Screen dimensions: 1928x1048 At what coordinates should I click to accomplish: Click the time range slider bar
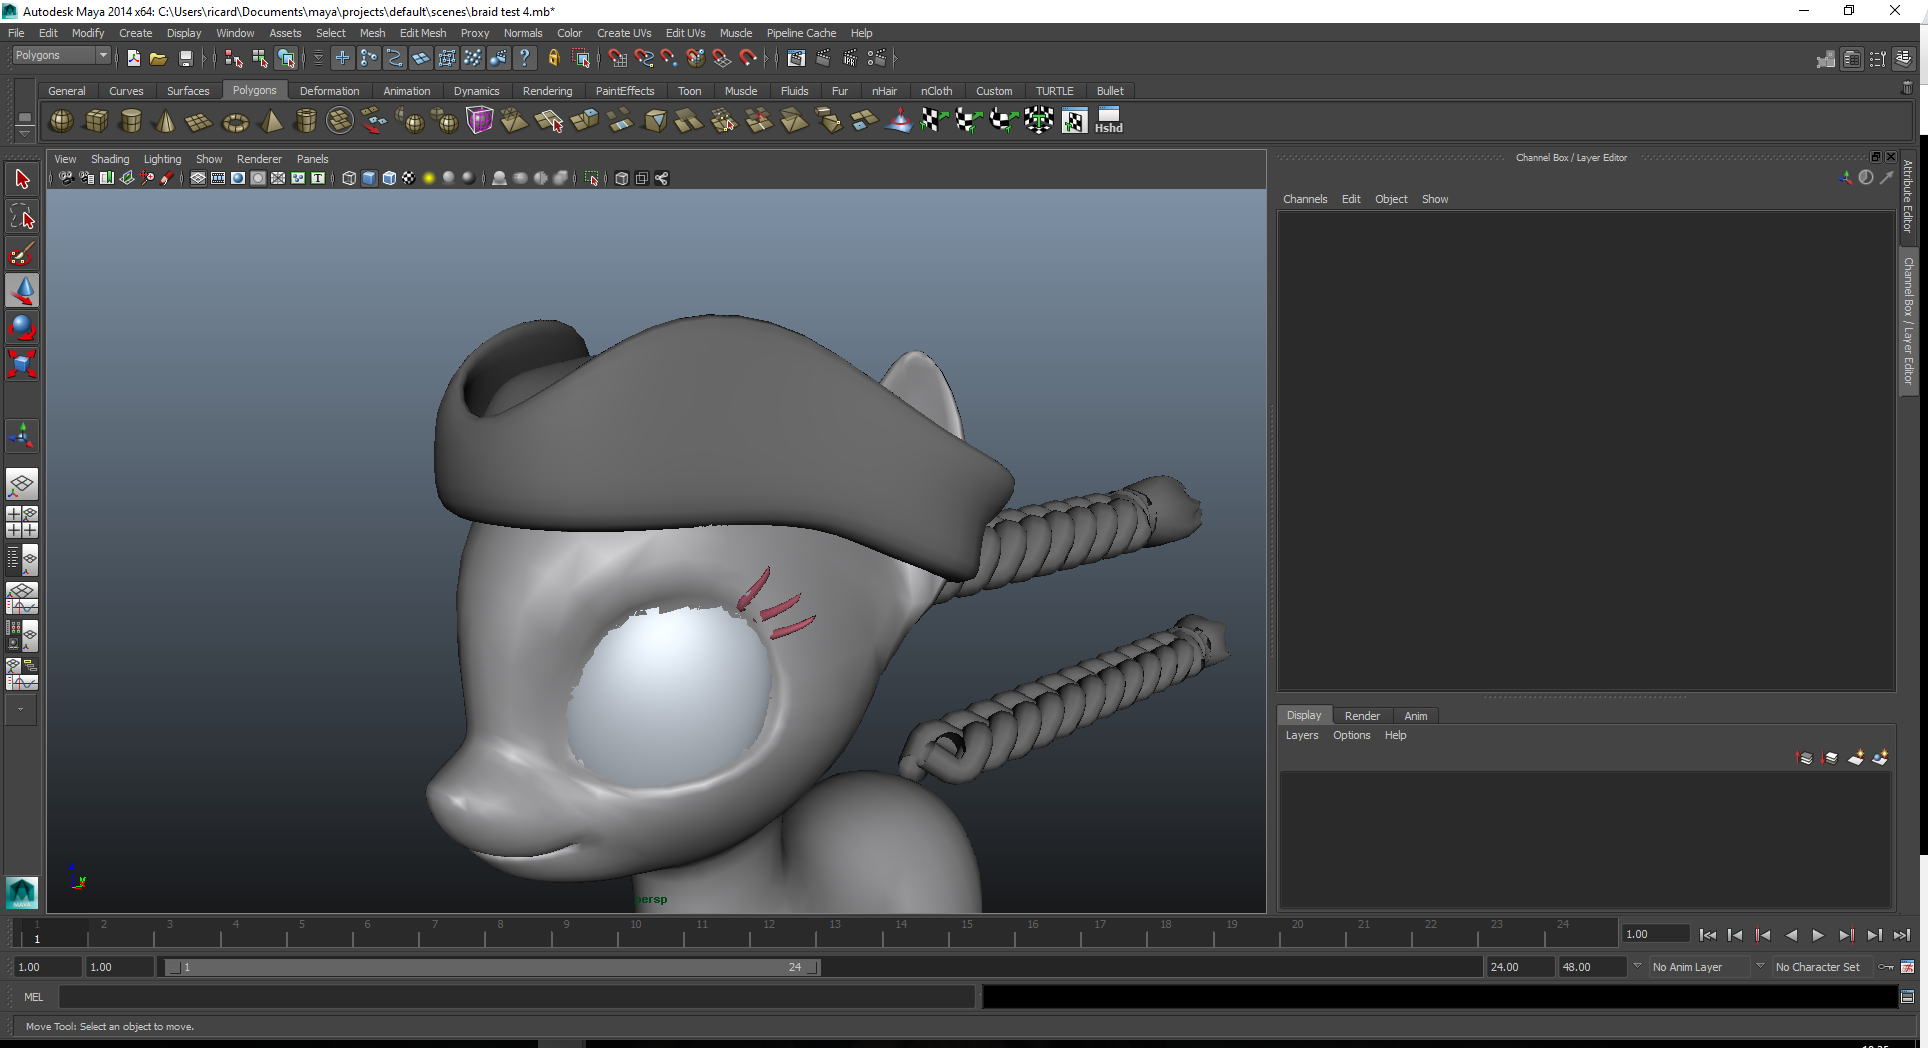(x=490, y=967)
